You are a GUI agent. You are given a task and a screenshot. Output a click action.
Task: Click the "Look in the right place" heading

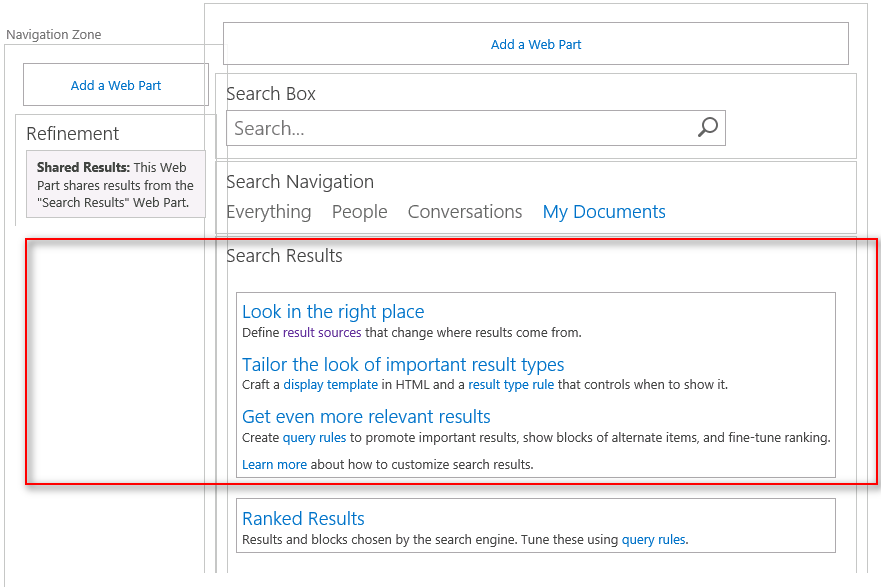(x=333, y=312)
